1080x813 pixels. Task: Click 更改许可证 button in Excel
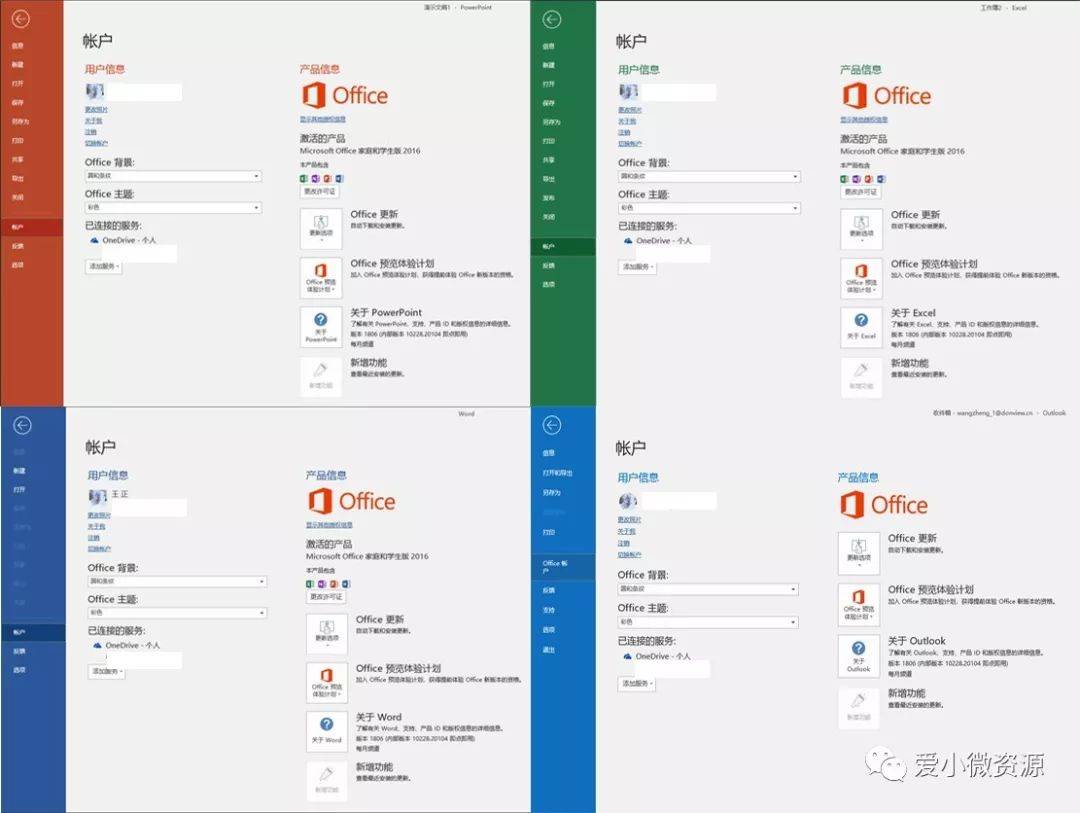(x=860, y=192)
